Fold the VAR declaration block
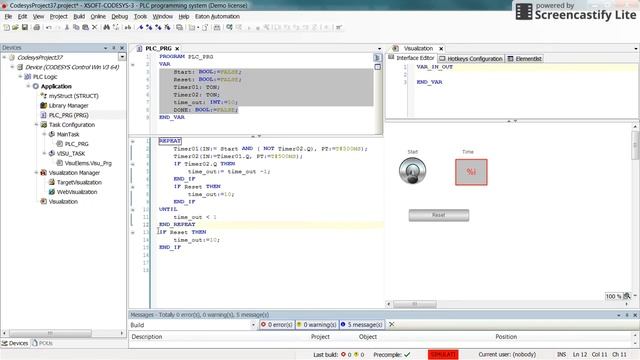The image size is (640, 360). pos(133,65)
